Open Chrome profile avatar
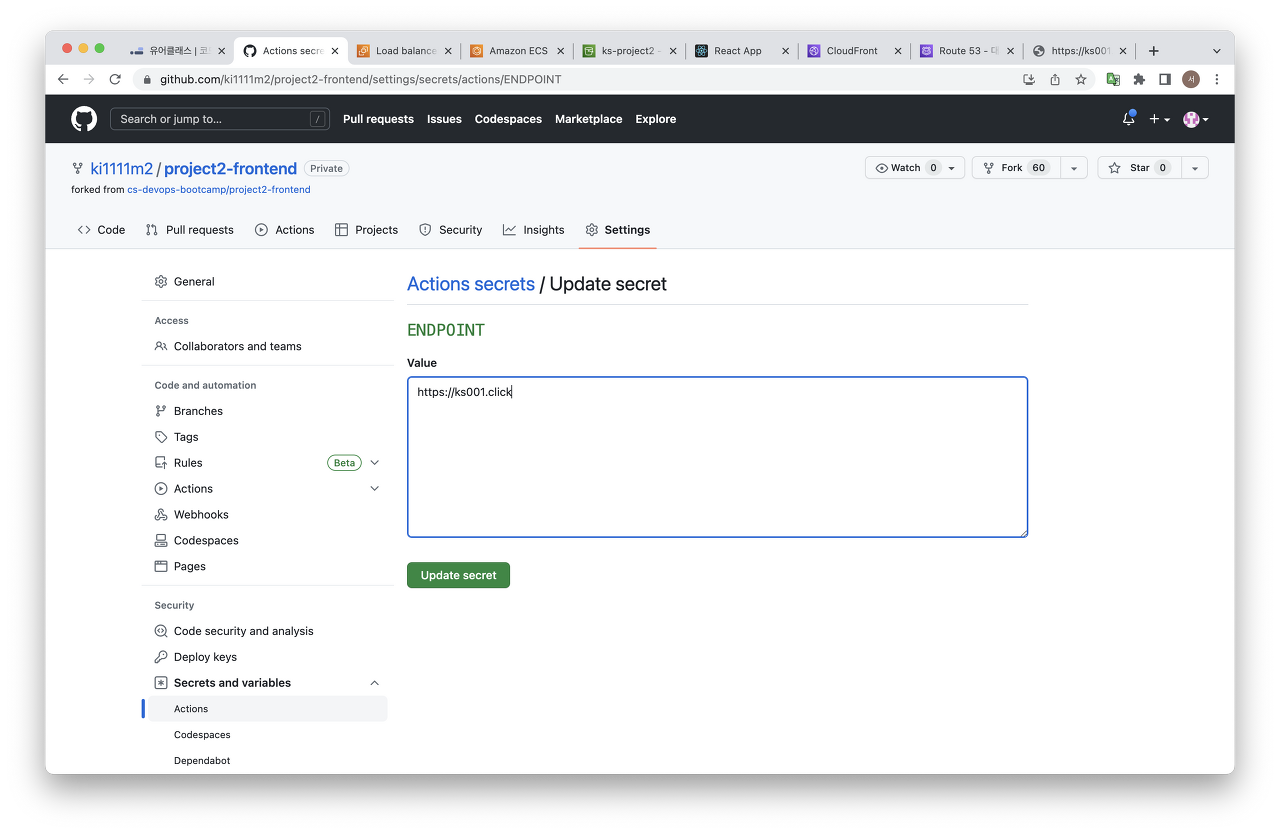The height and width of the screenshot is (834, 1280). click(1191, 79)
